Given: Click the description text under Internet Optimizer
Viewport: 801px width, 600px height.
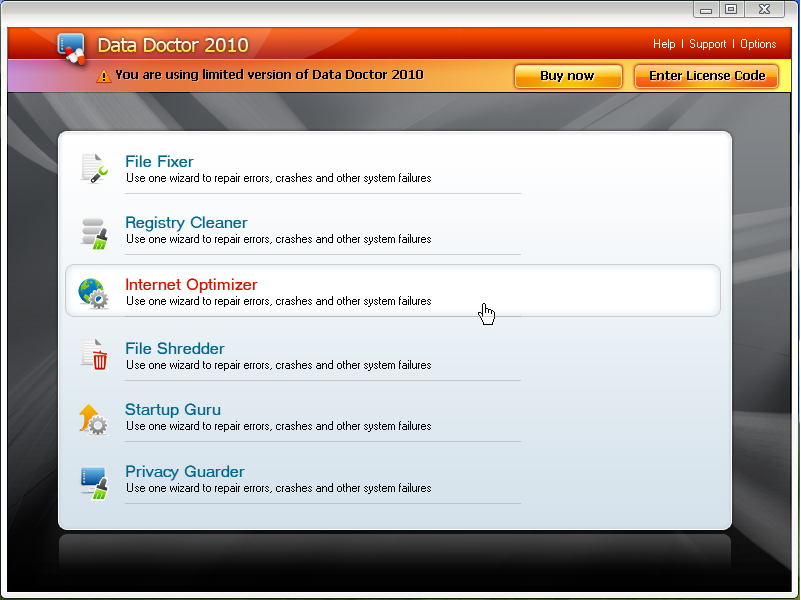Looking at the screenshot, I should click(x=278, y=301).
